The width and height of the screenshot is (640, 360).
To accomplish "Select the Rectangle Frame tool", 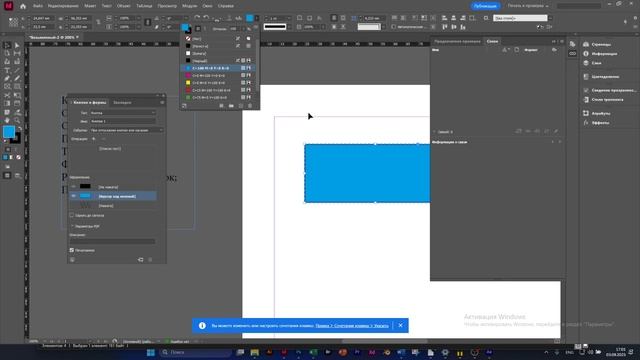I will (7, 87).
